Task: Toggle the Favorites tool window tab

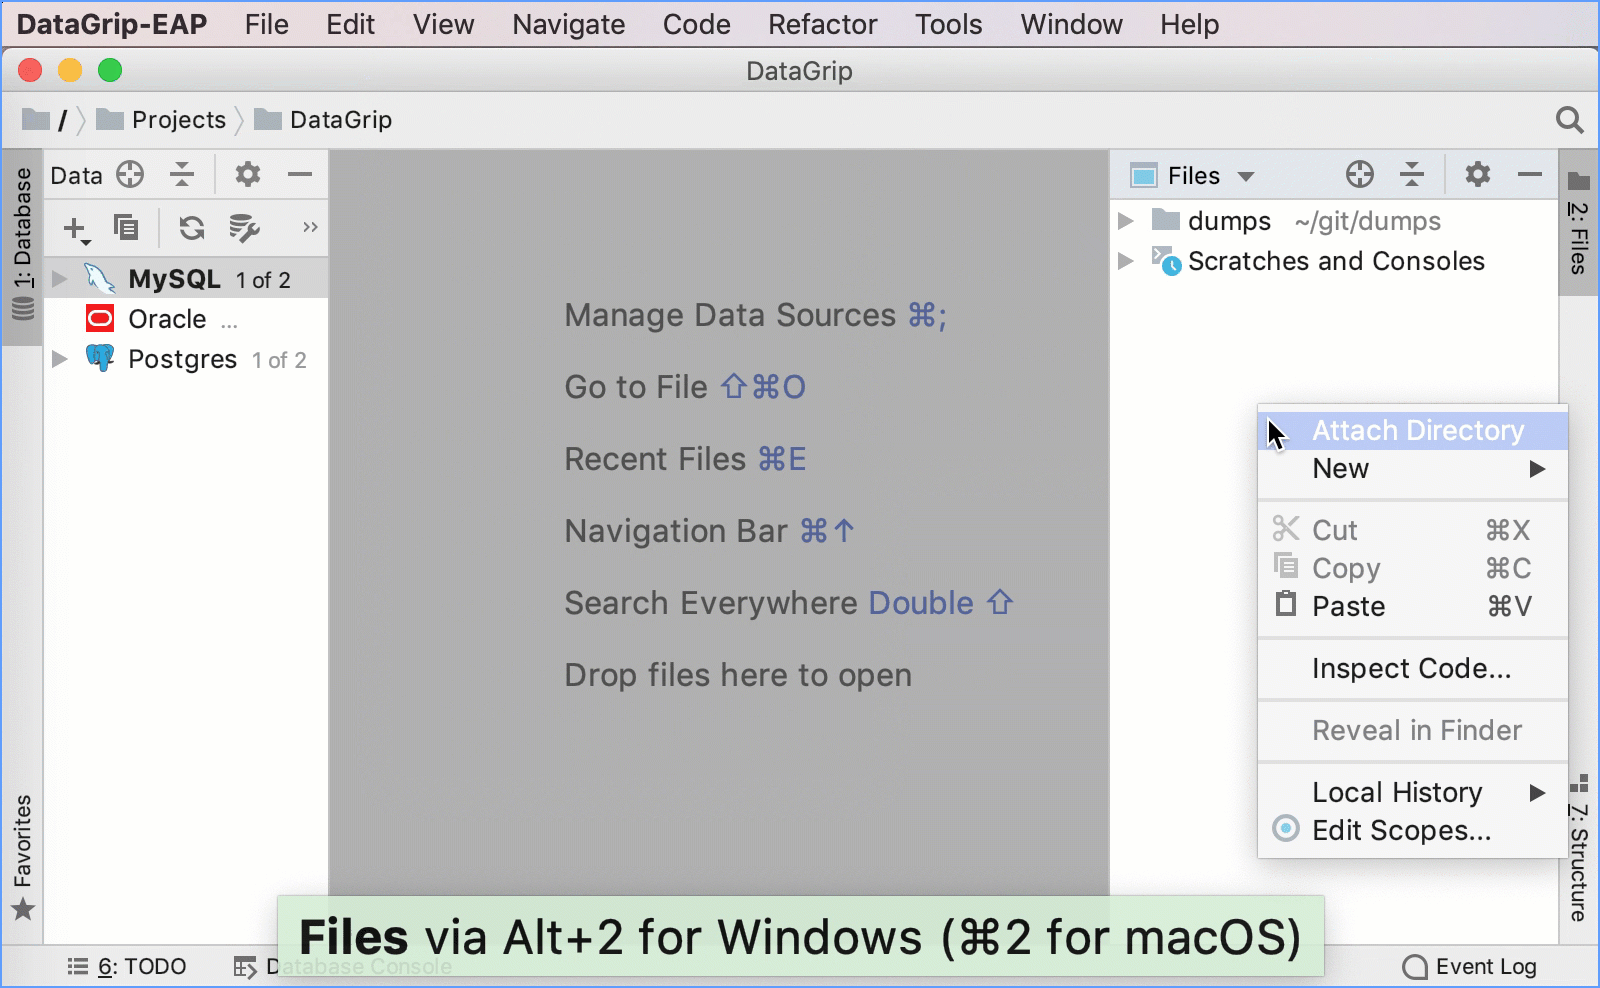Action: pos(22,858)
